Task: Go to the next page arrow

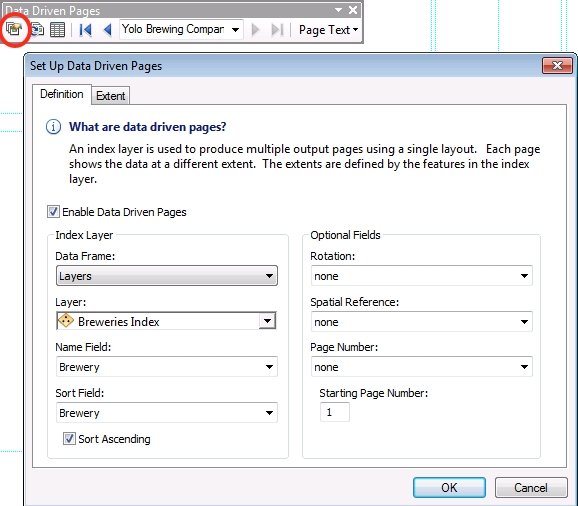Action: point(255,30)
